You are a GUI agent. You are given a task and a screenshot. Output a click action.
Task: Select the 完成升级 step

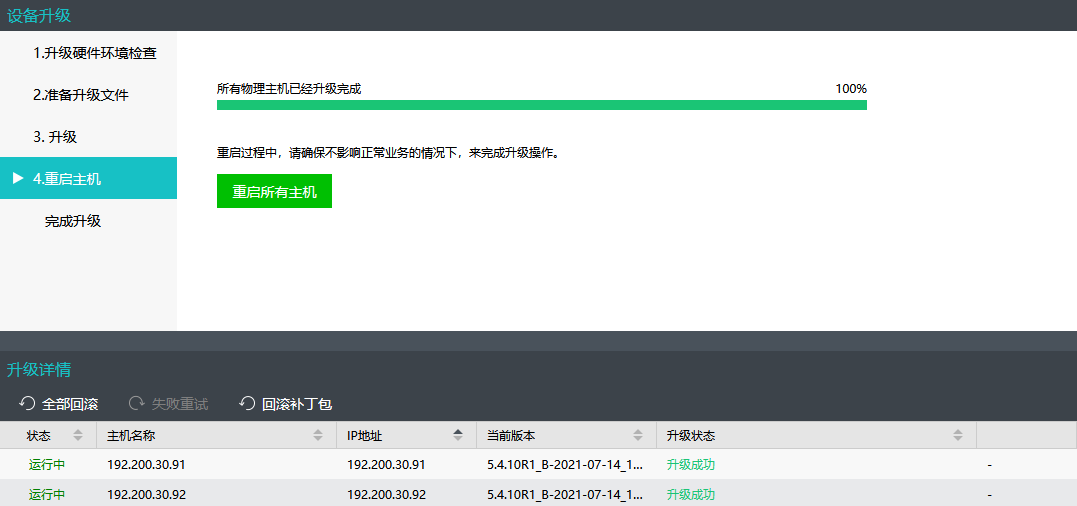click(x=73, y=221)
